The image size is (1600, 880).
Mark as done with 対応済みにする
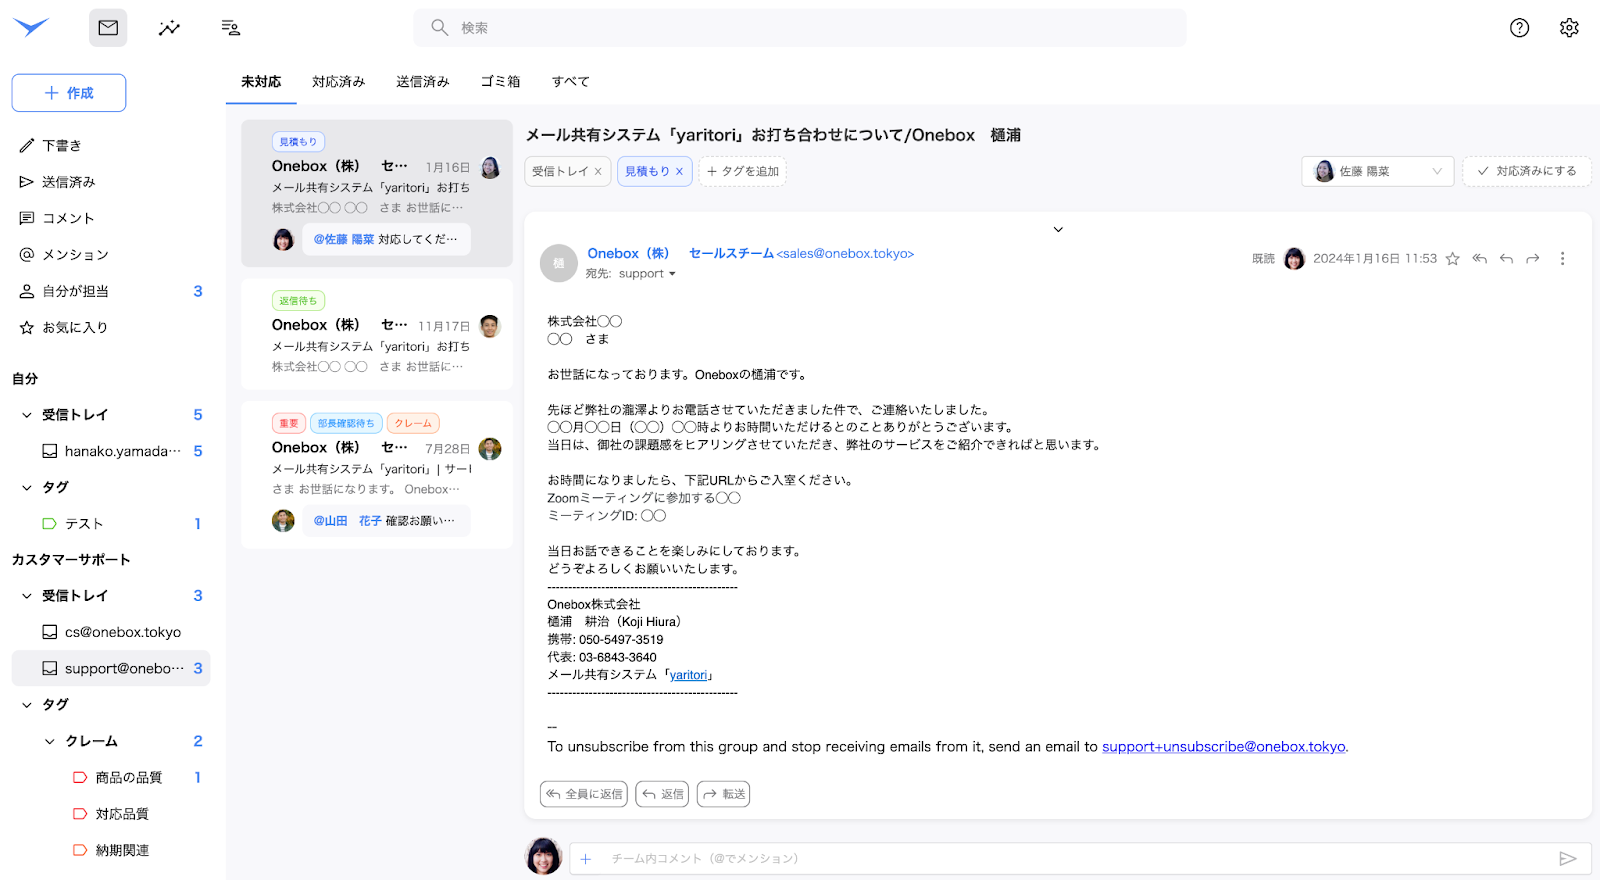(1527, 171)
